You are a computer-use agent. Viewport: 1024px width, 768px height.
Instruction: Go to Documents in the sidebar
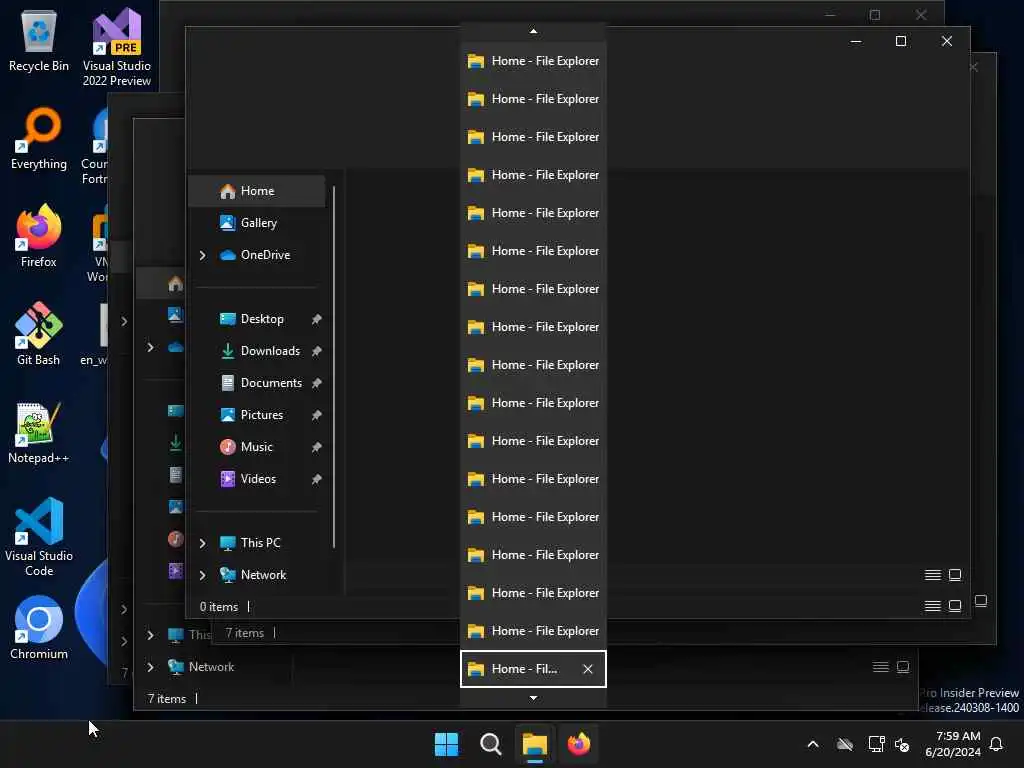(x=261, y=383)
